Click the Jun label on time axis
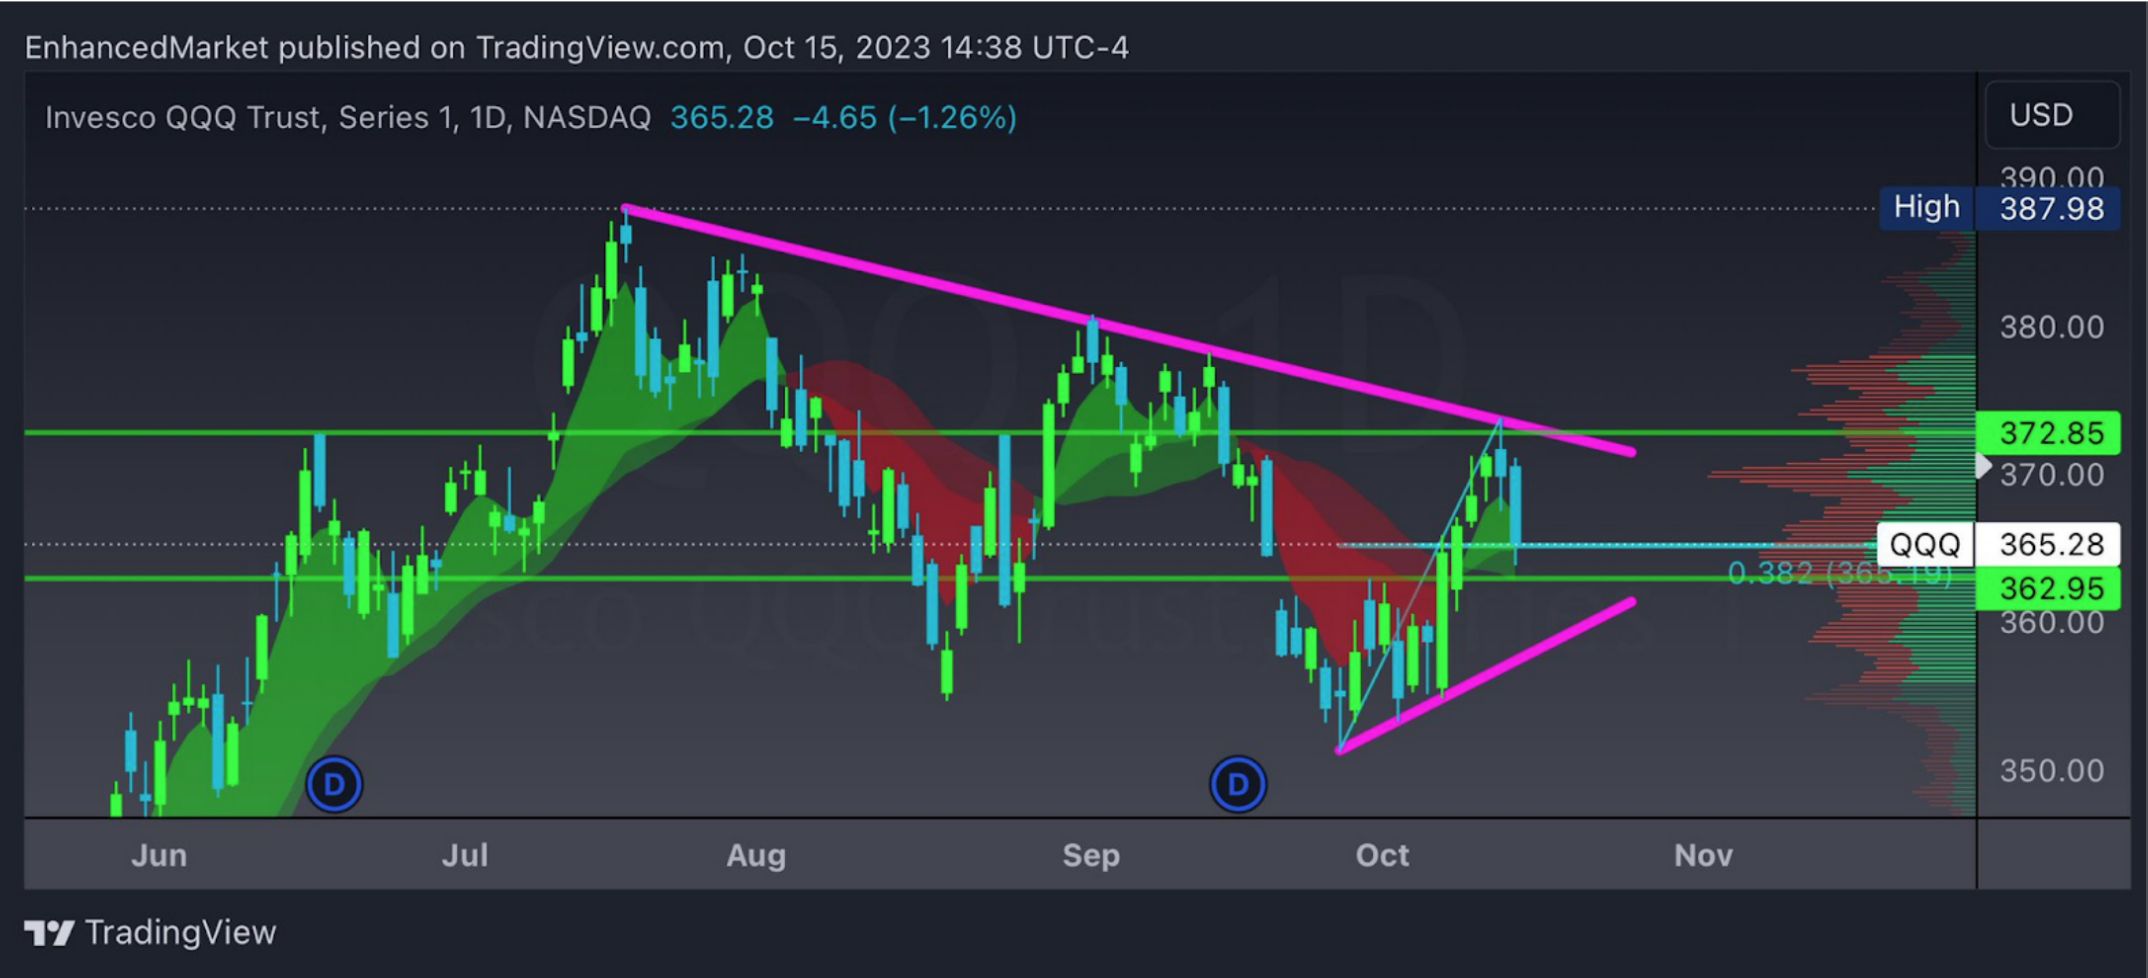This screenshot has height=978, width=2148. (x=159, y=855)
